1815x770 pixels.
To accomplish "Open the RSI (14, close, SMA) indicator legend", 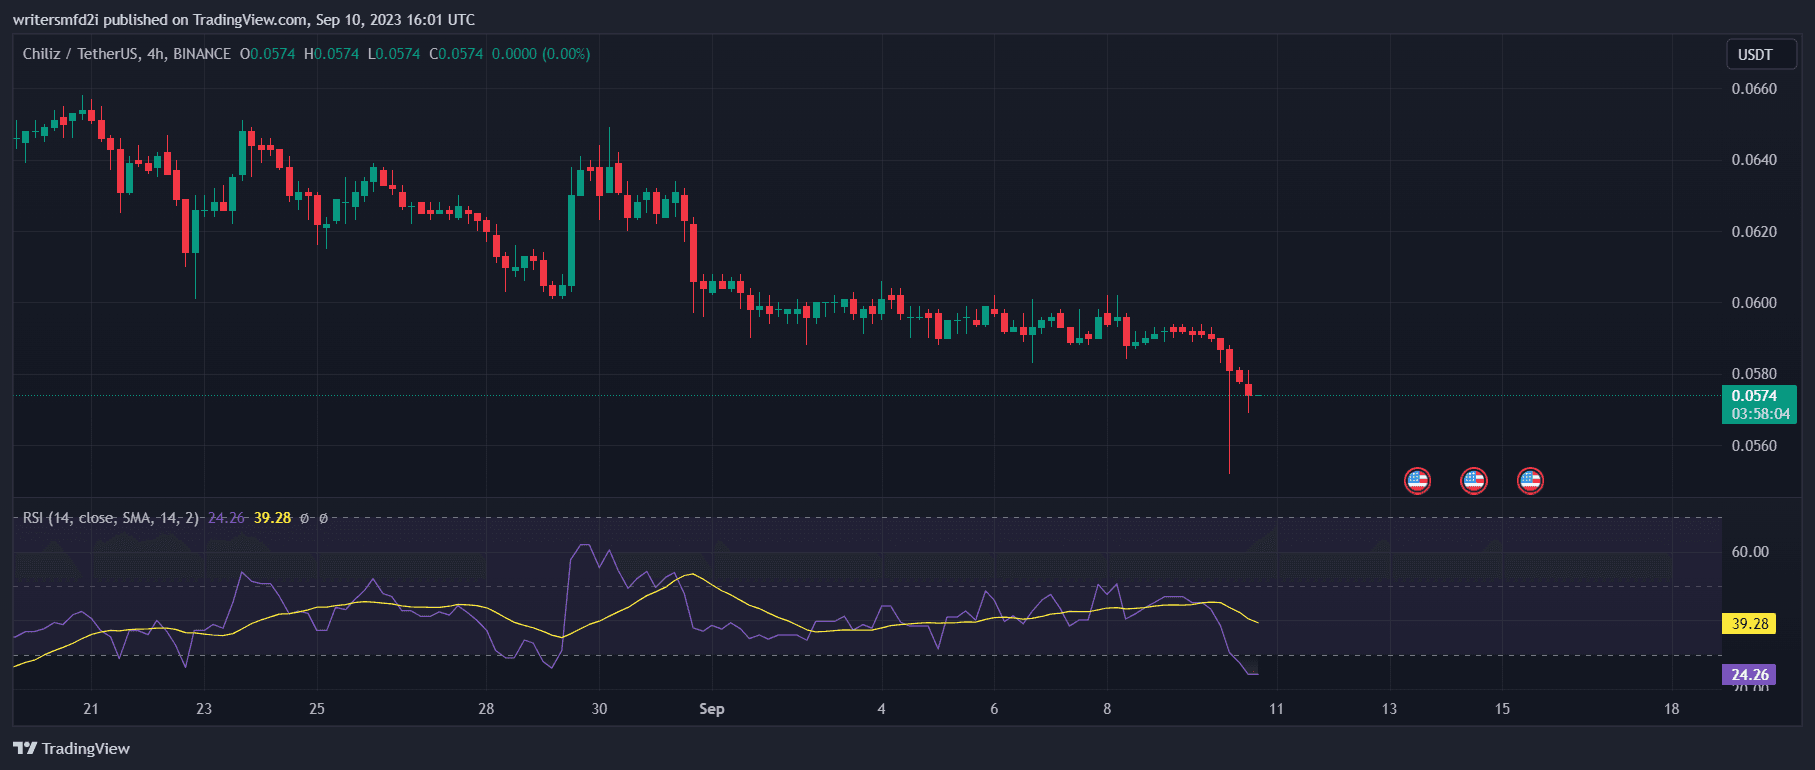I will click(110, 518).
